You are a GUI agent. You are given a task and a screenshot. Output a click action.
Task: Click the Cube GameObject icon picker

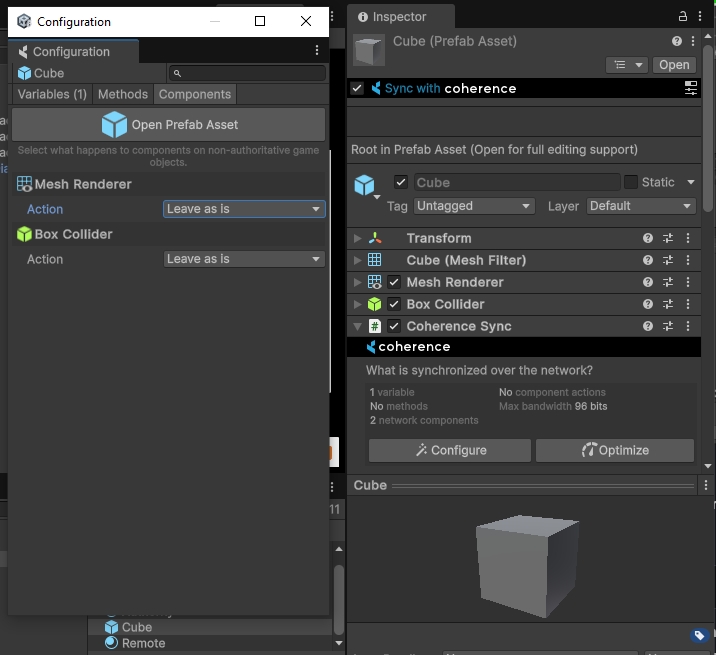coord(366,185)
